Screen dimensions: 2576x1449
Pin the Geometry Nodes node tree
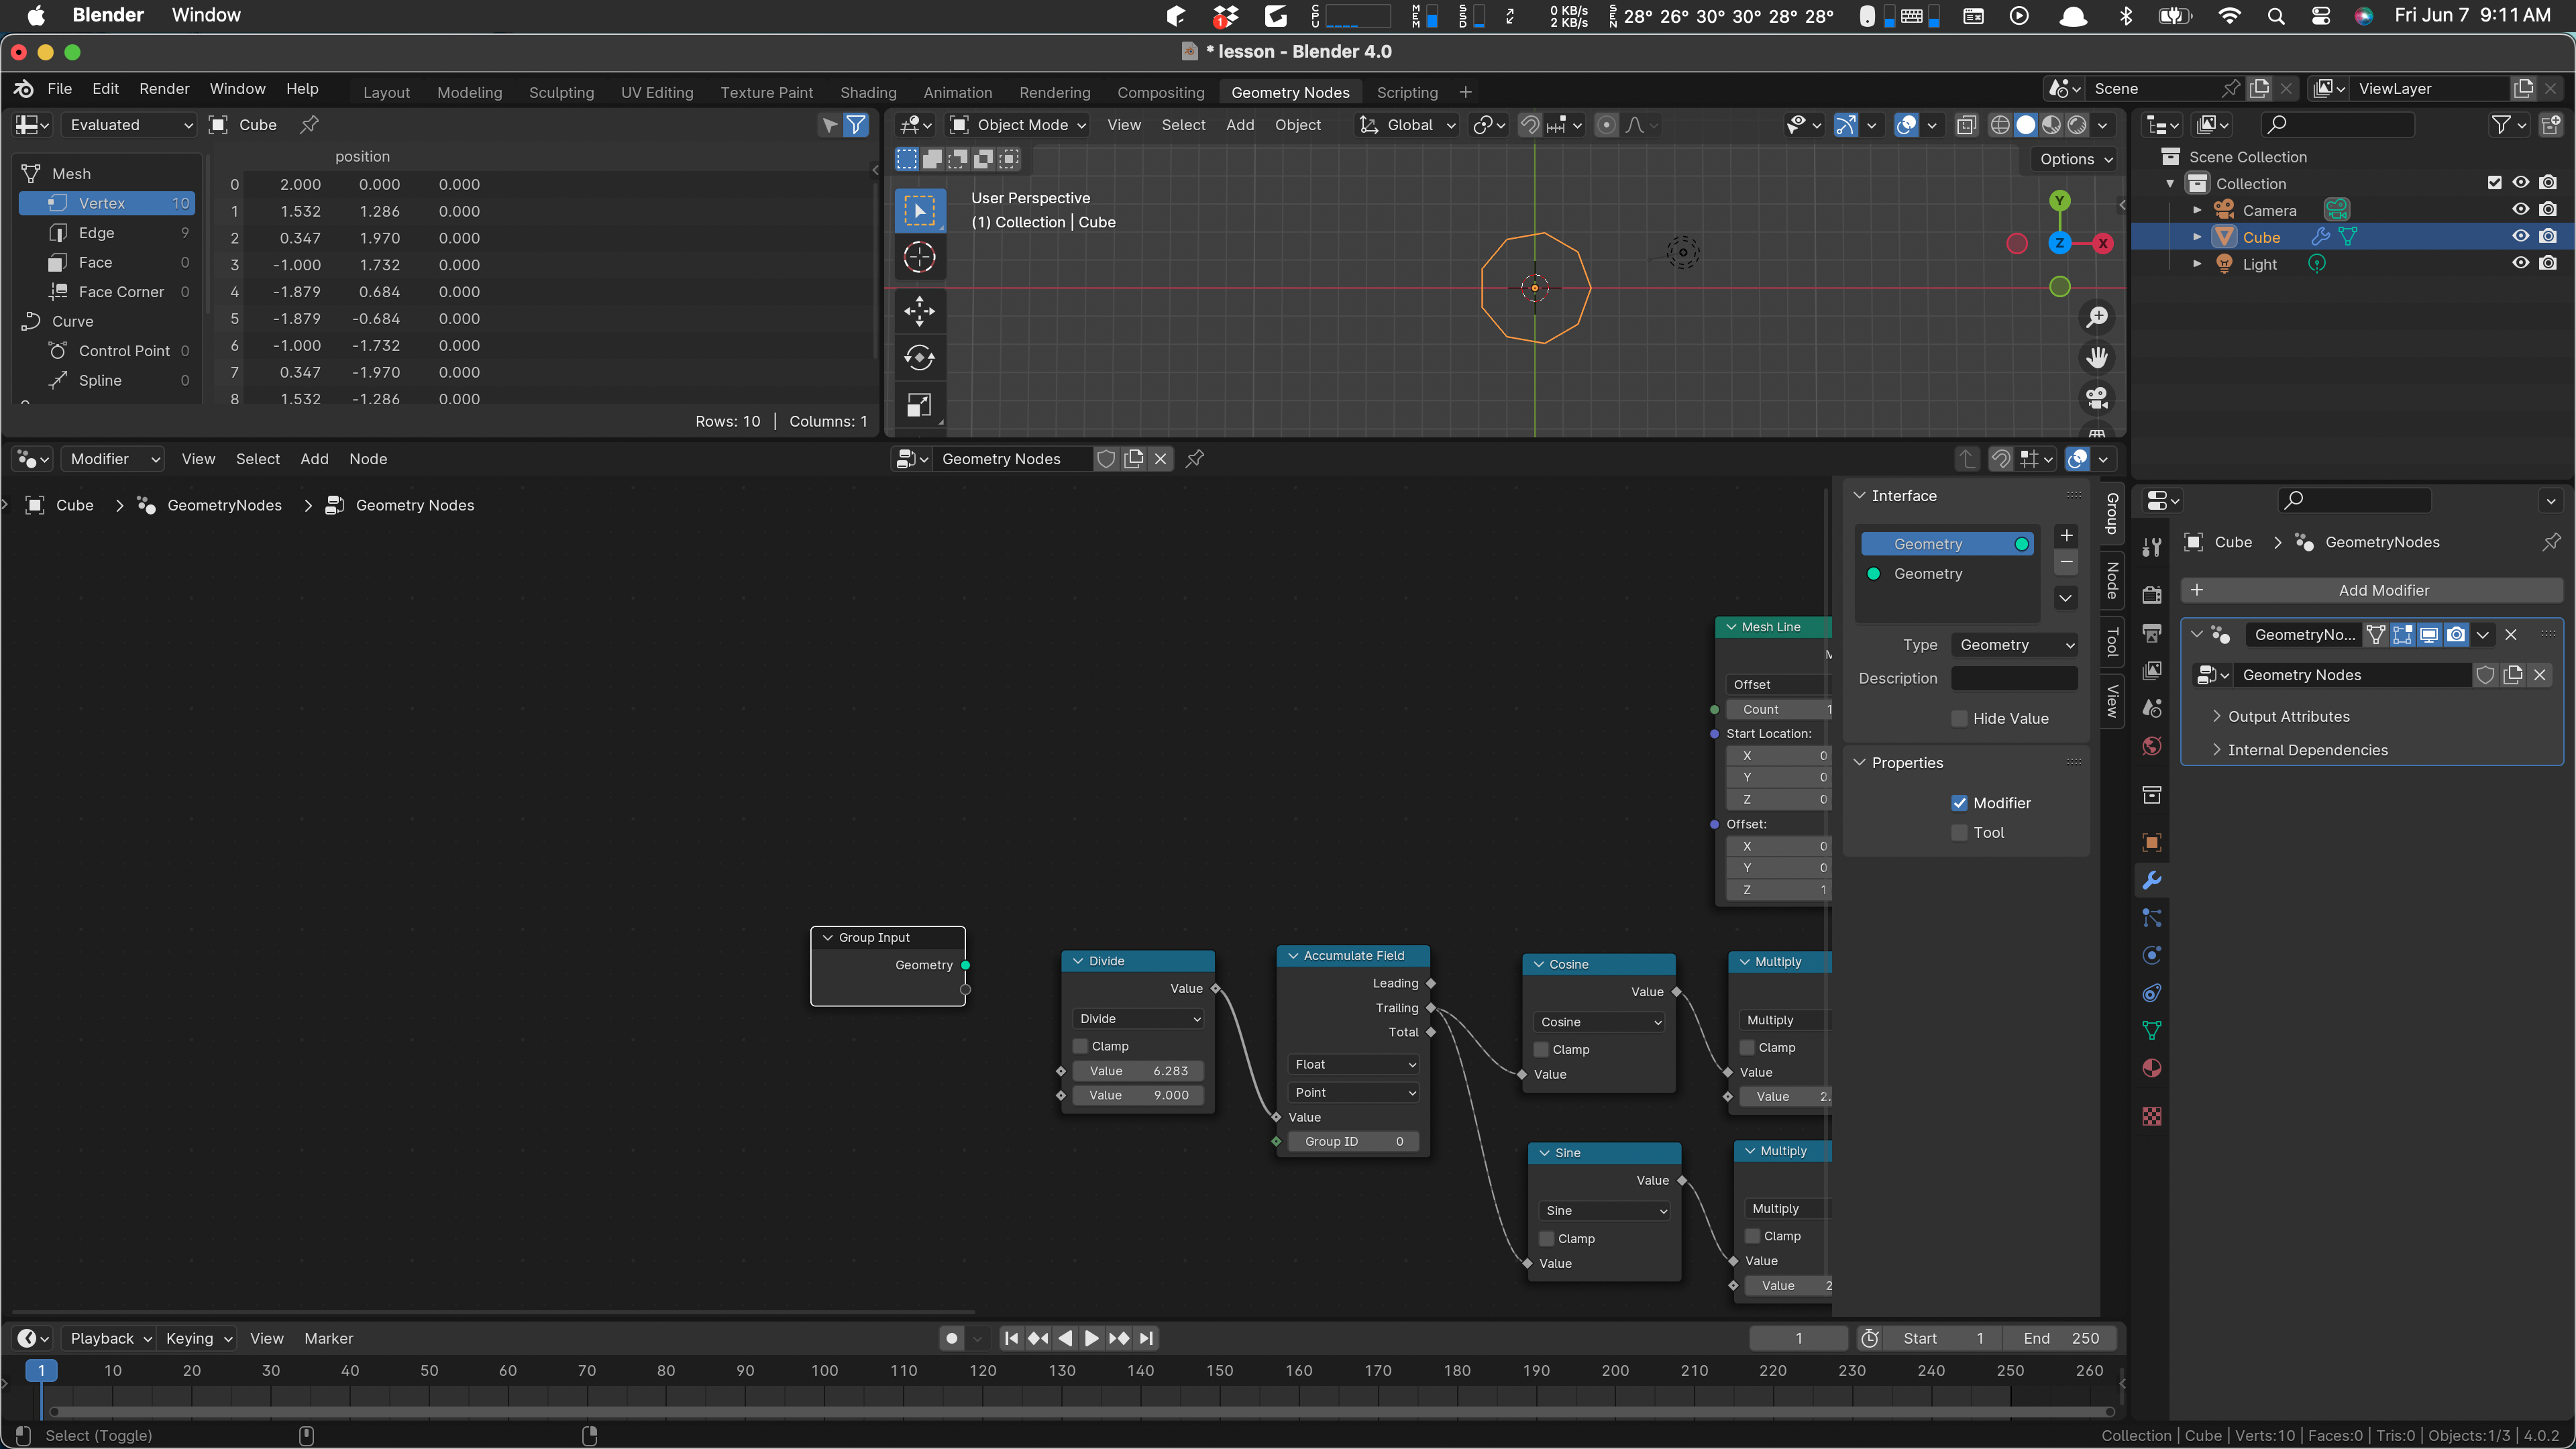[x=1194, y=459]
